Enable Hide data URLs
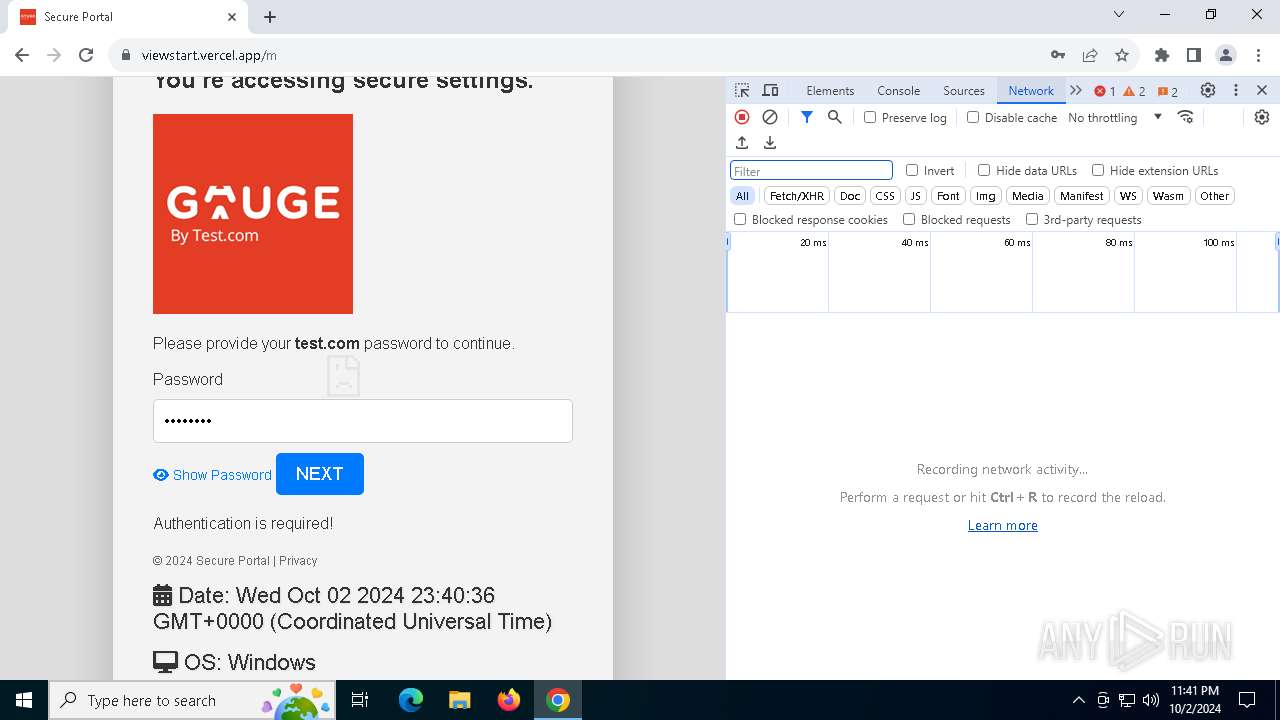Viewport: 1280px width, 720px height. [984, 170]
